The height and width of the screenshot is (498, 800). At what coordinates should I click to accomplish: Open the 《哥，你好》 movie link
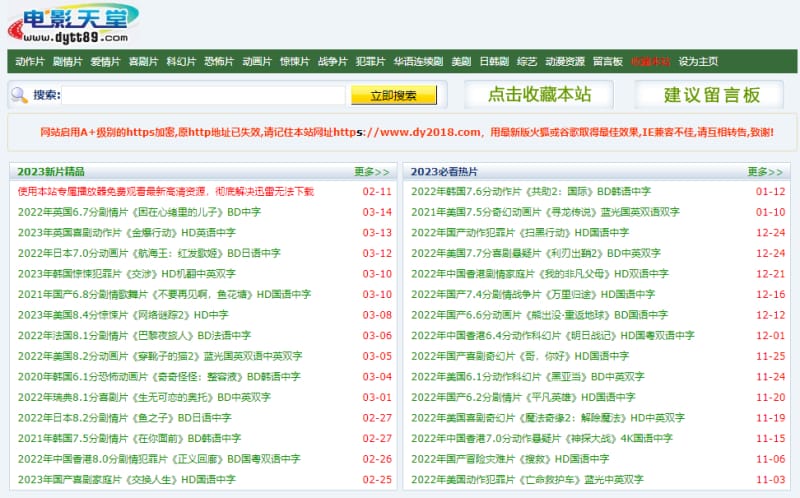520,356
